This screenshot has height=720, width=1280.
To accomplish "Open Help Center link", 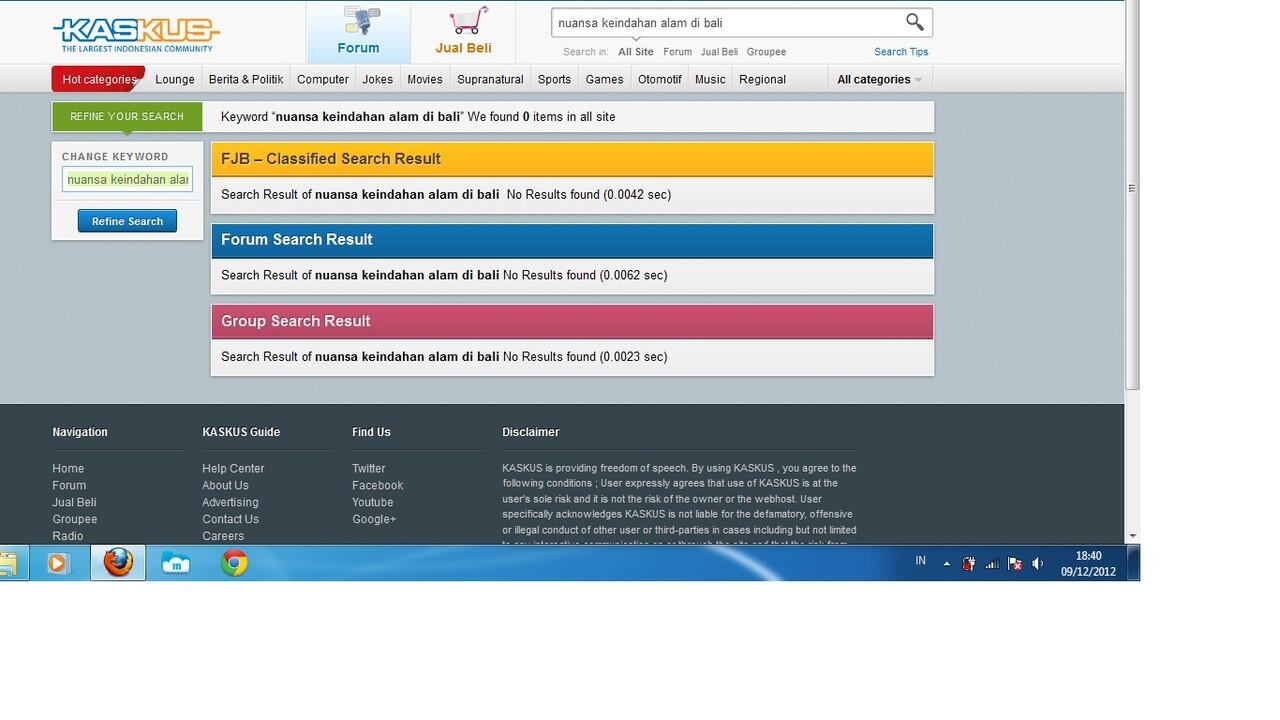I will coord(233,469).
